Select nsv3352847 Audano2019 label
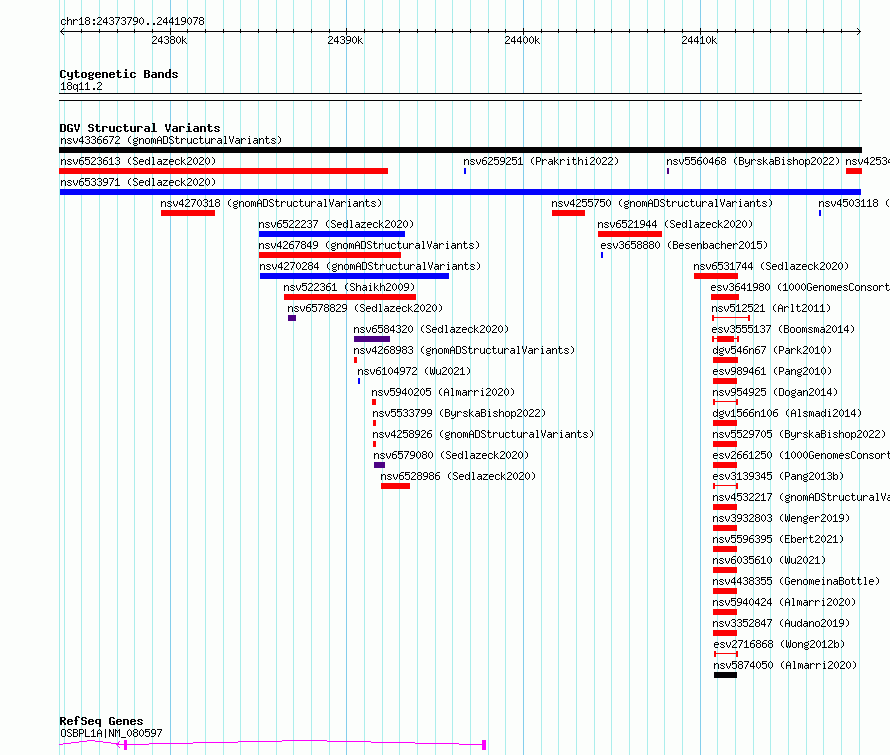 pos(781,623)
